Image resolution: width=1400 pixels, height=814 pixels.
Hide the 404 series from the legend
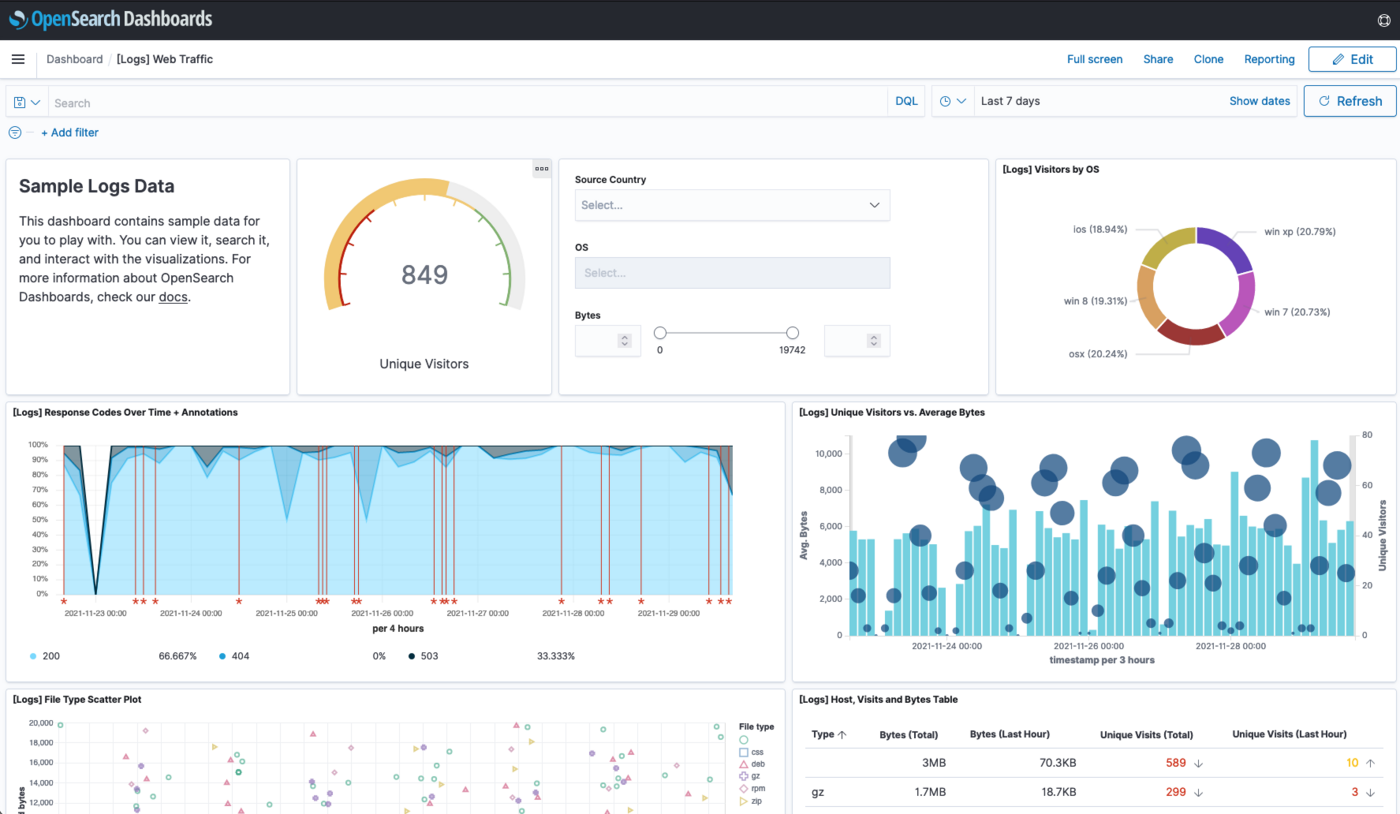[x=232, y=655]
